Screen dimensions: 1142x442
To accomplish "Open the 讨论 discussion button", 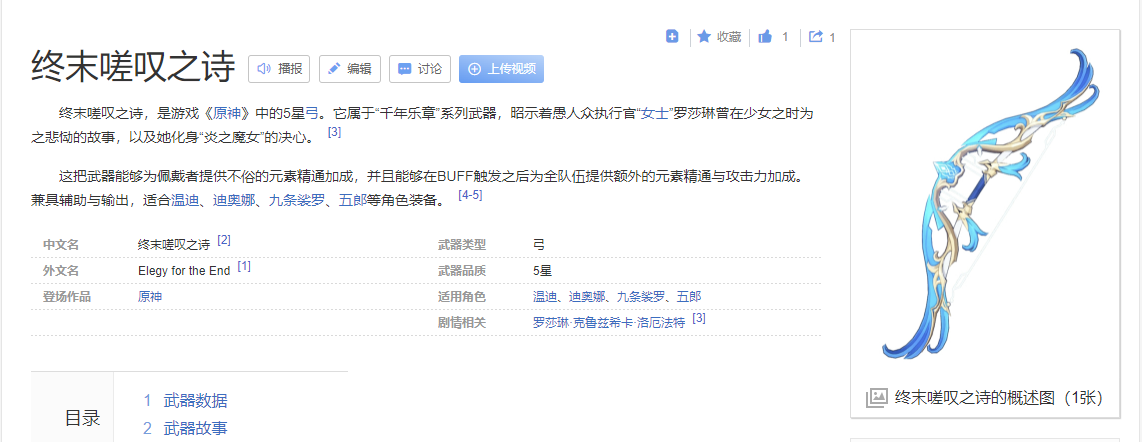I will (420, 69).
